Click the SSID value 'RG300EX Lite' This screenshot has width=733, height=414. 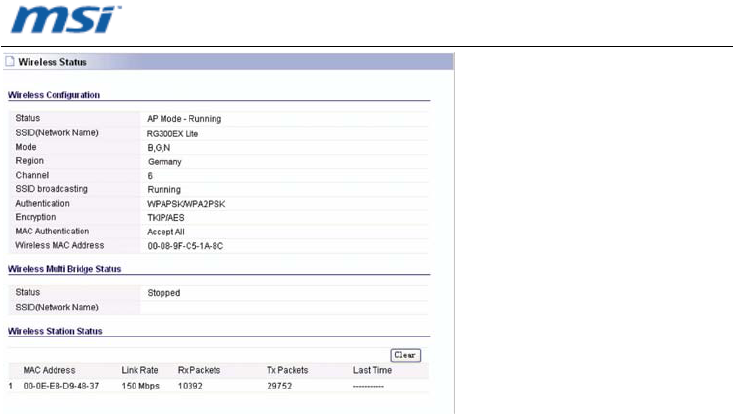172,134
